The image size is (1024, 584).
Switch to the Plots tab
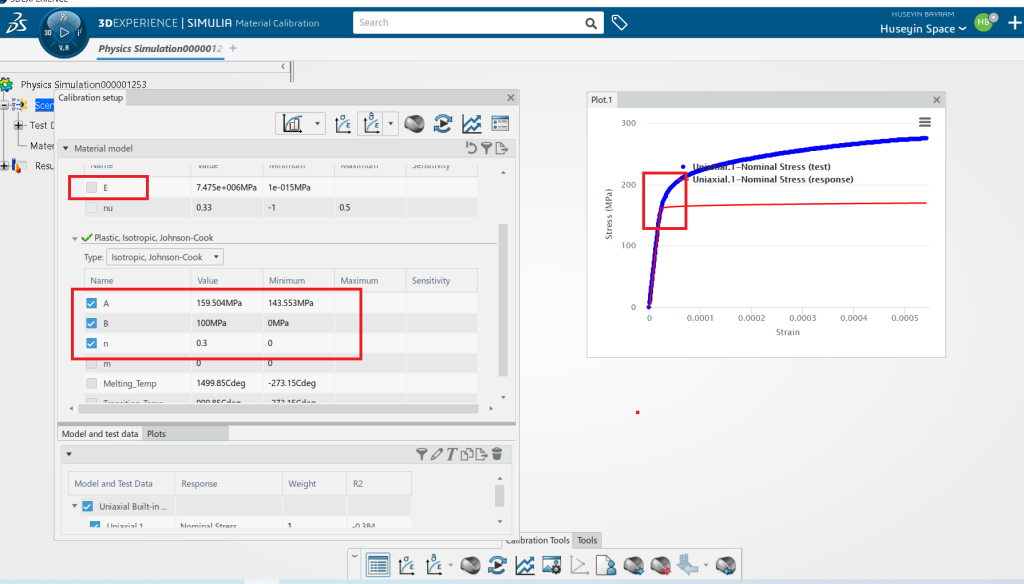(156, 434)
